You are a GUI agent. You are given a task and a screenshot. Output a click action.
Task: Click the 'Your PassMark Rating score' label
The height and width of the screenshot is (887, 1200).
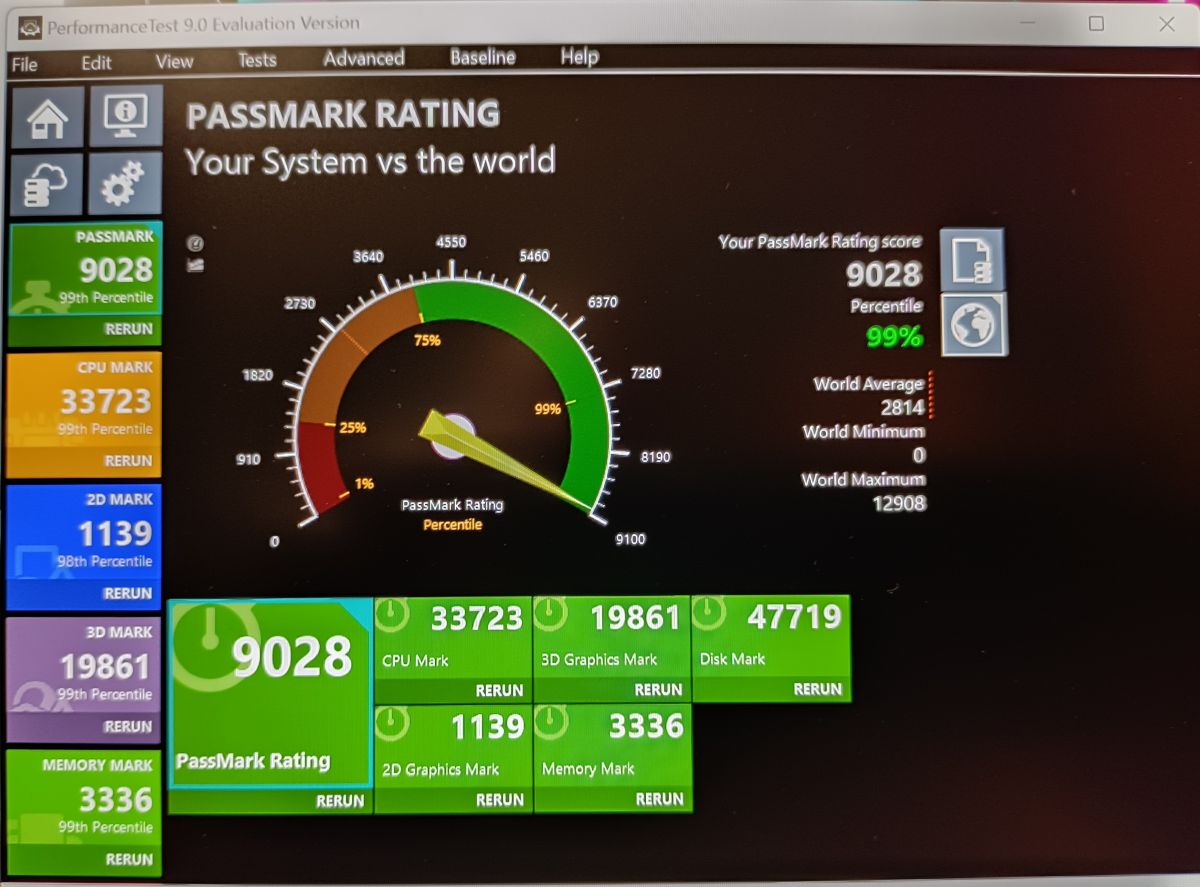[x=820, y=241]
